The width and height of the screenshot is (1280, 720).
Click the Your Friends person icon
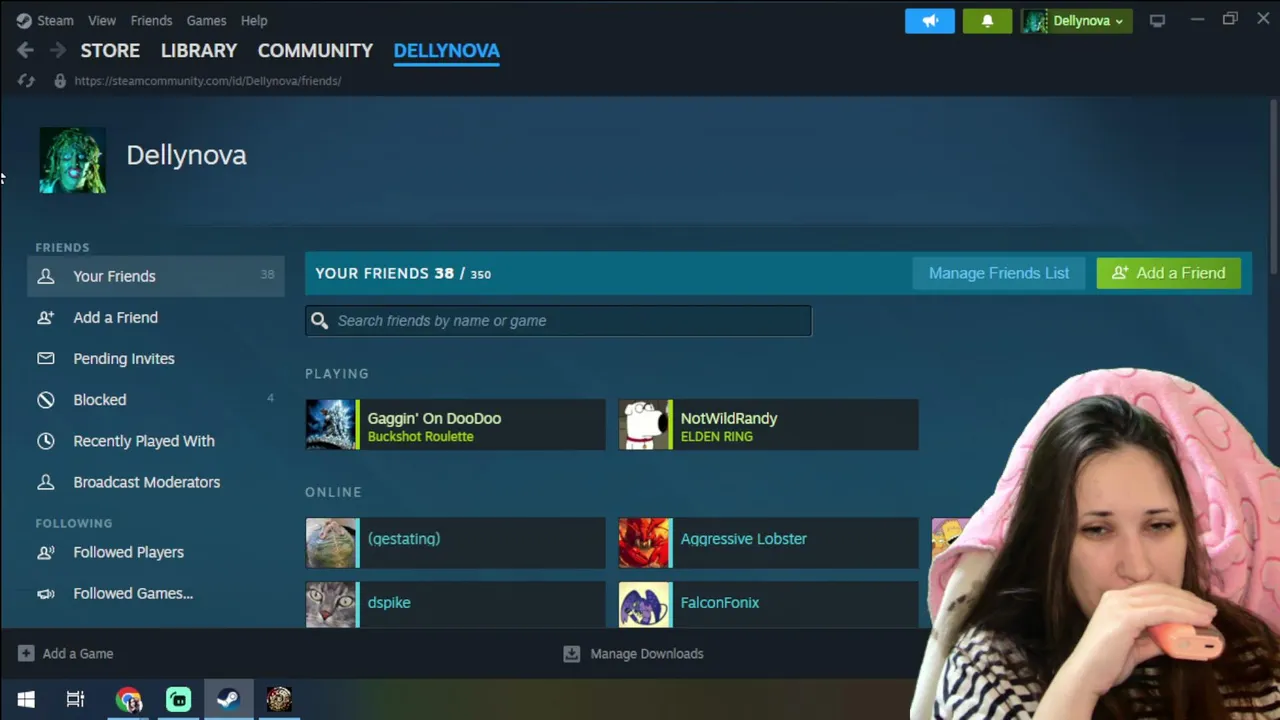[x=46, y=276]
